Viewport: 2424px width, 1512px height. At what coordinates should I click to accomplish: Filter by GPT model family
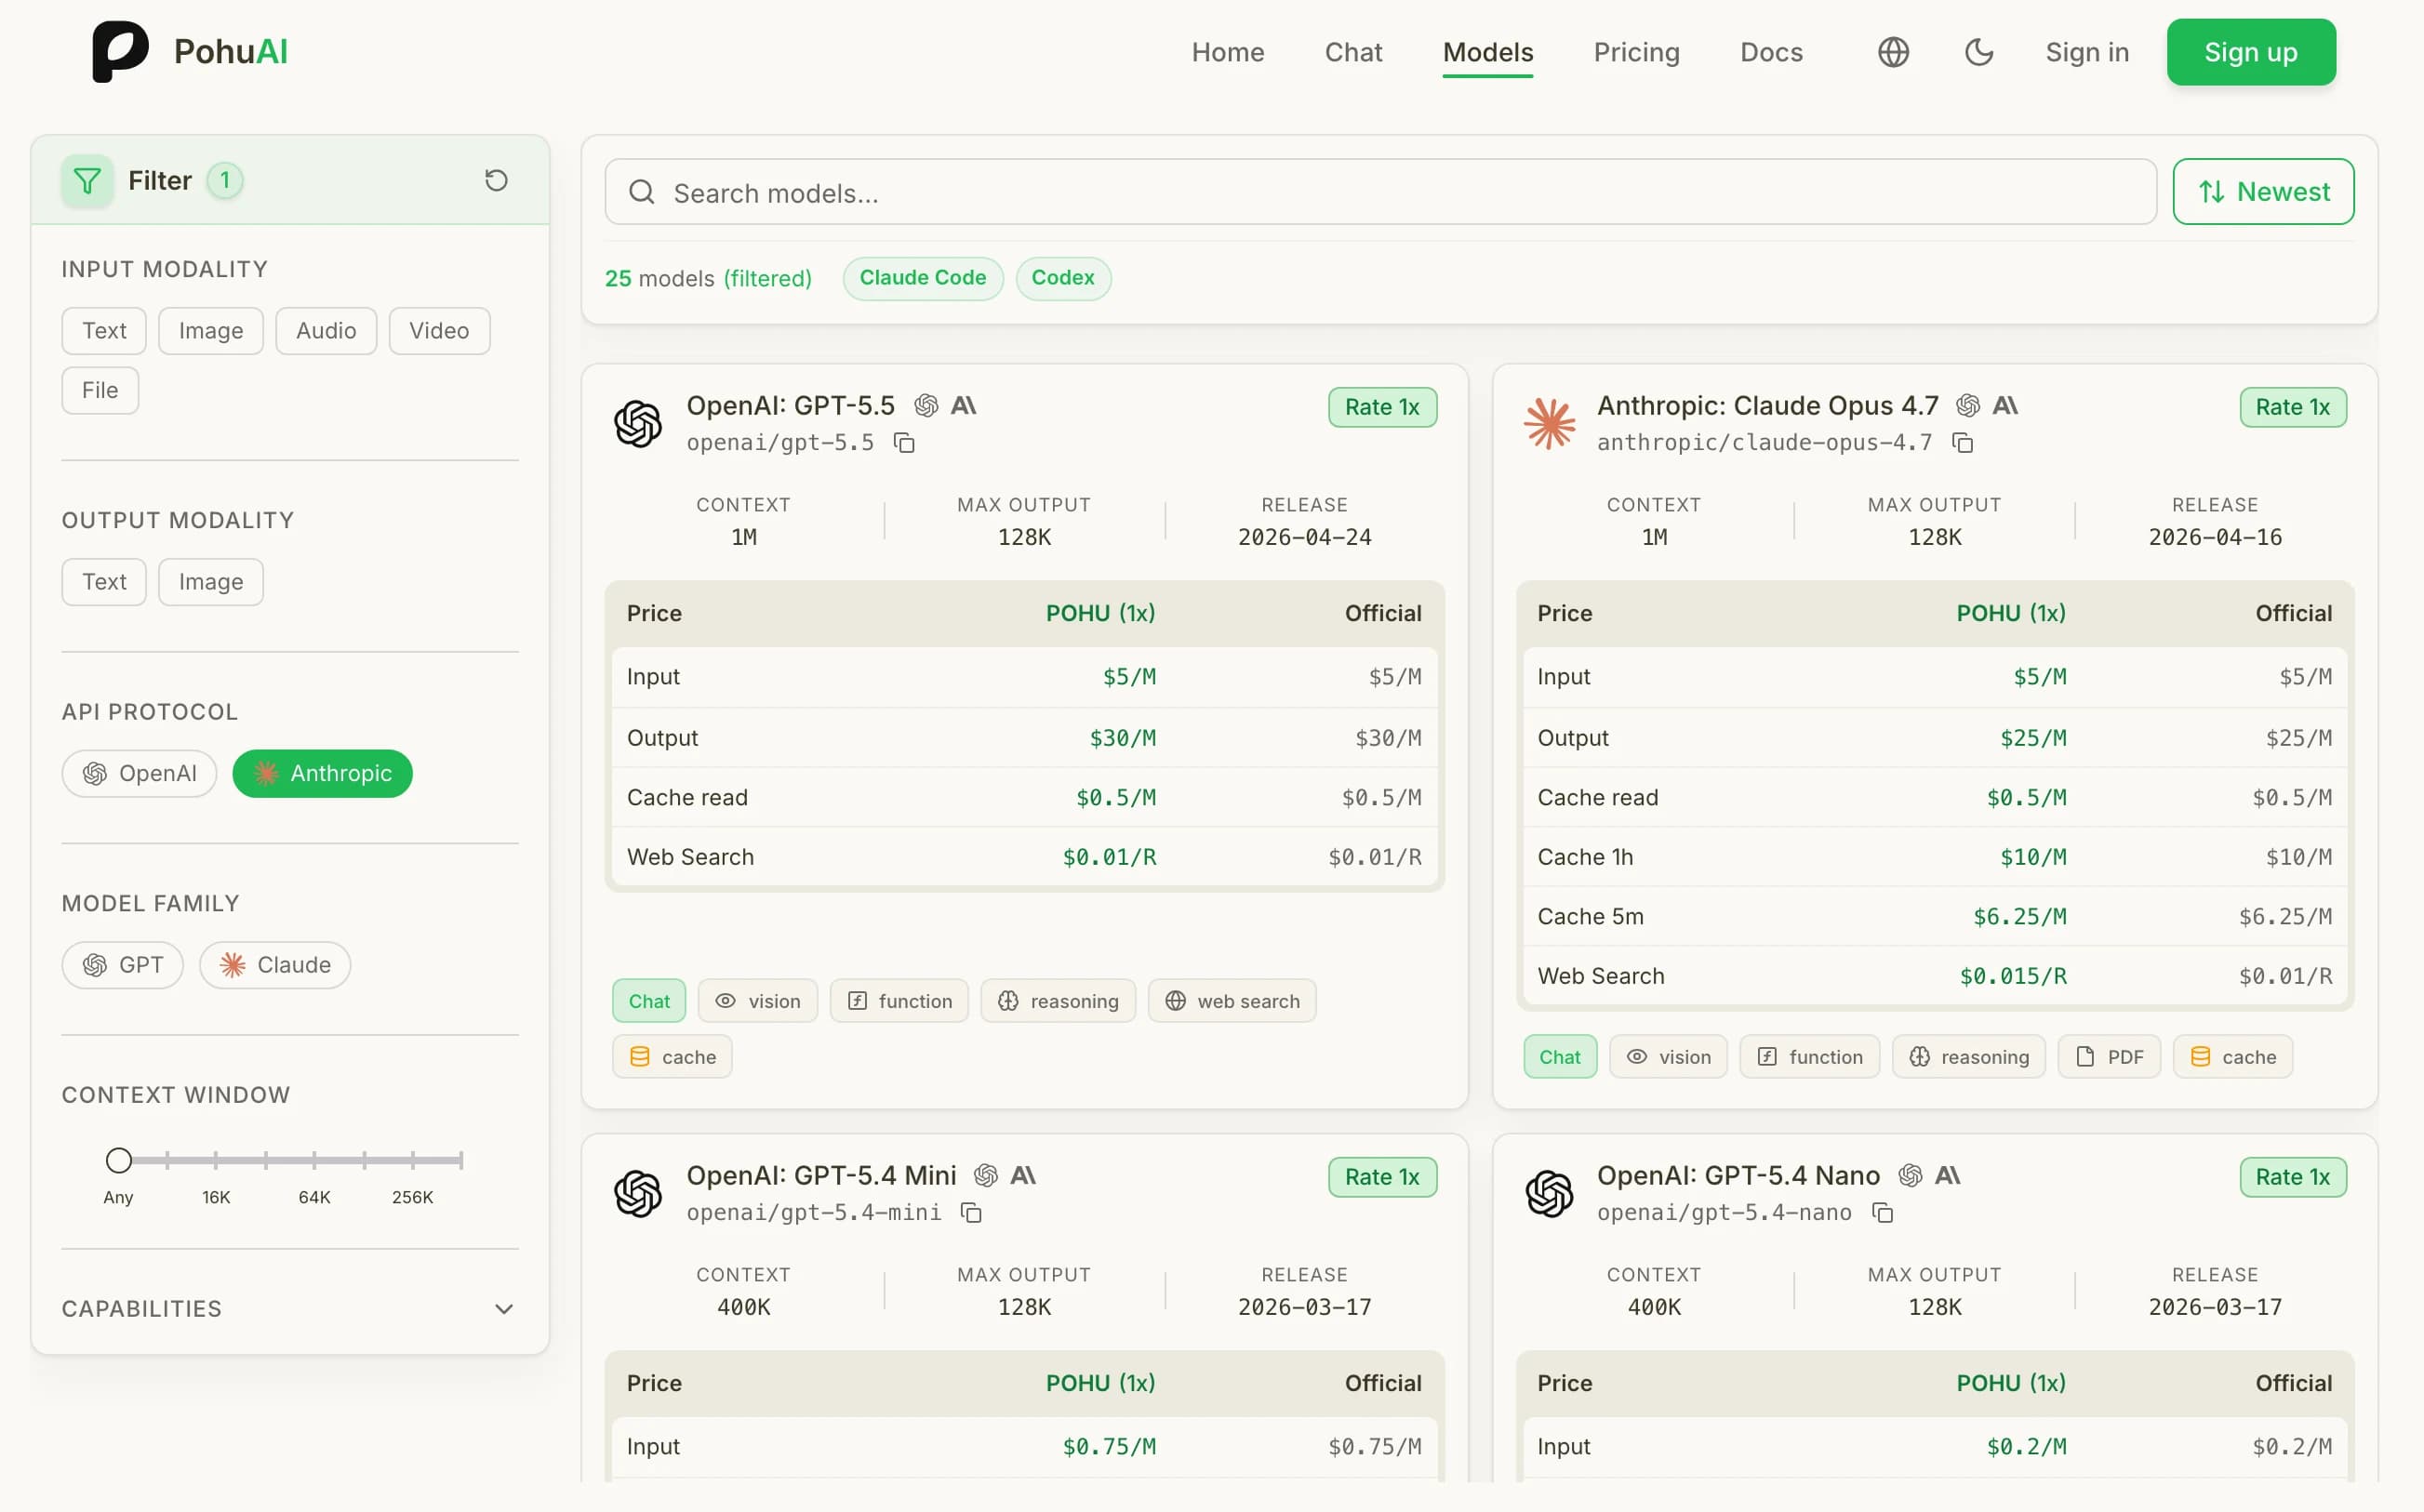coord(122,965)
